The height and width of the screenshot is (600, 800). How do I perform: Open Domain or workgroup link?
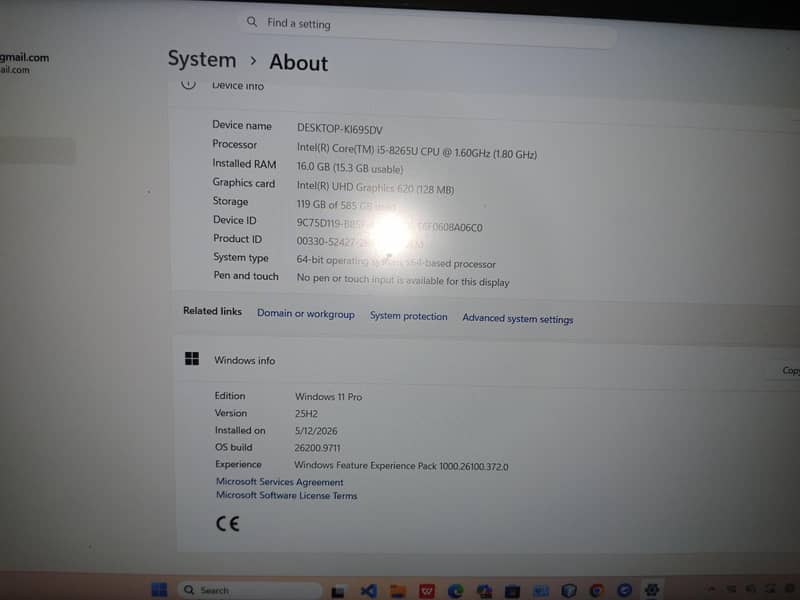(306, 314)
